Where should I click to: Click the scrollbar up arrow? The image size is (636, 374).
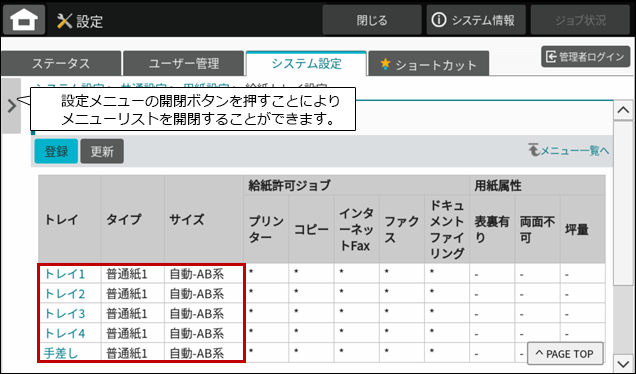[623, 110]
